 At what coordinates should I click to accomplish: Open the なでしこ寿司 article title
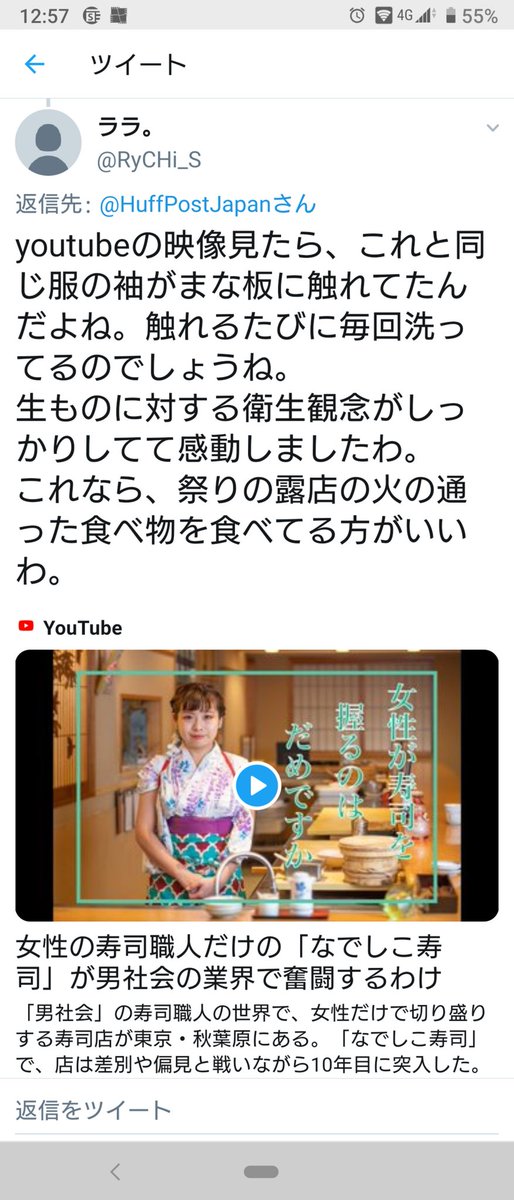coord(243,960)
